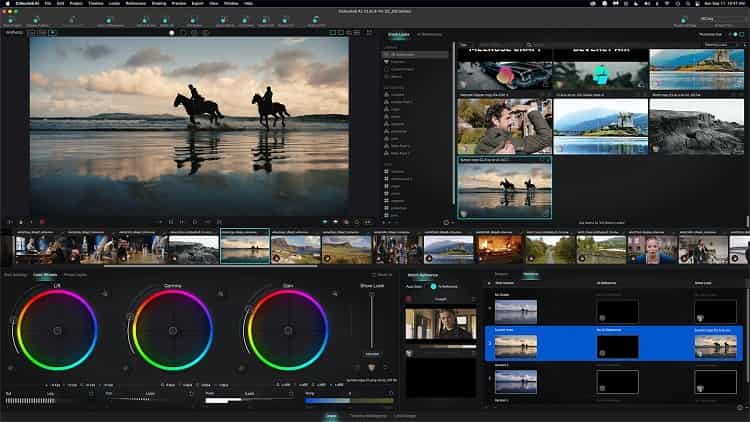Select the black-and-white rocky cliff timeline clip
750x422 pixels.
pos(194,249)
